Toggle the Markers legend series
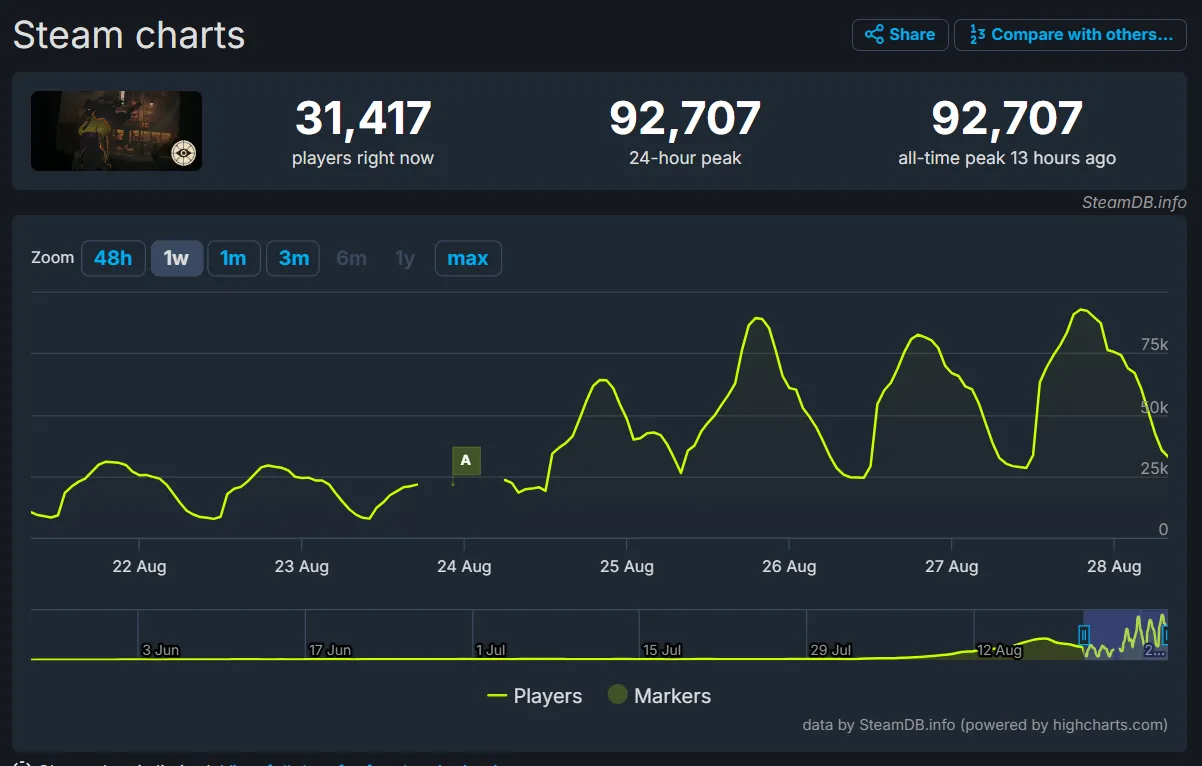This screenshot has height=766, width=1202. click(x=659, y=696)
